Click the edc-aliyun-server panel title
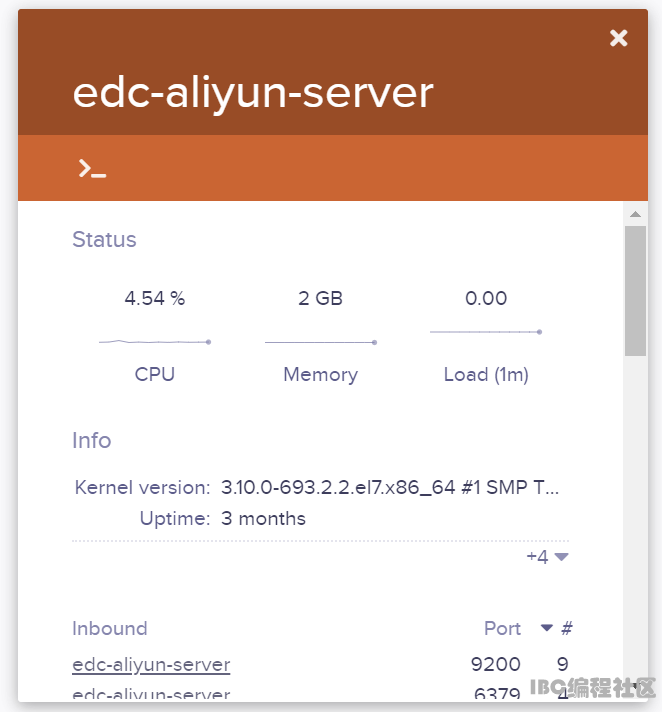Image resolution: width=662 pixels, height=712 pixels. (253, 92)
